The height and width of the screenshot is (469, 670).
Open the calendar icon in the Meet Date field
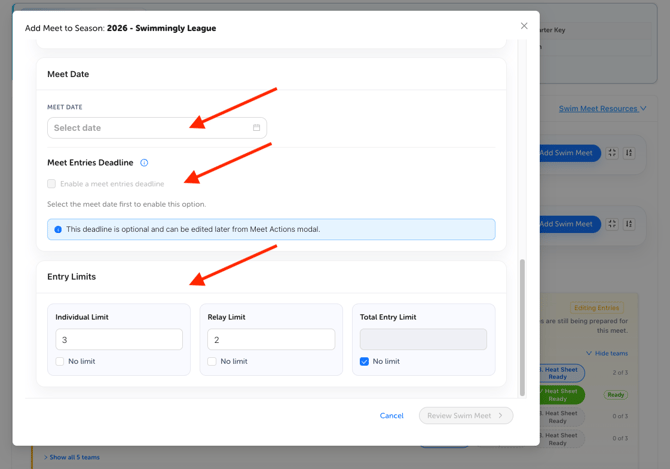[256, 128]
